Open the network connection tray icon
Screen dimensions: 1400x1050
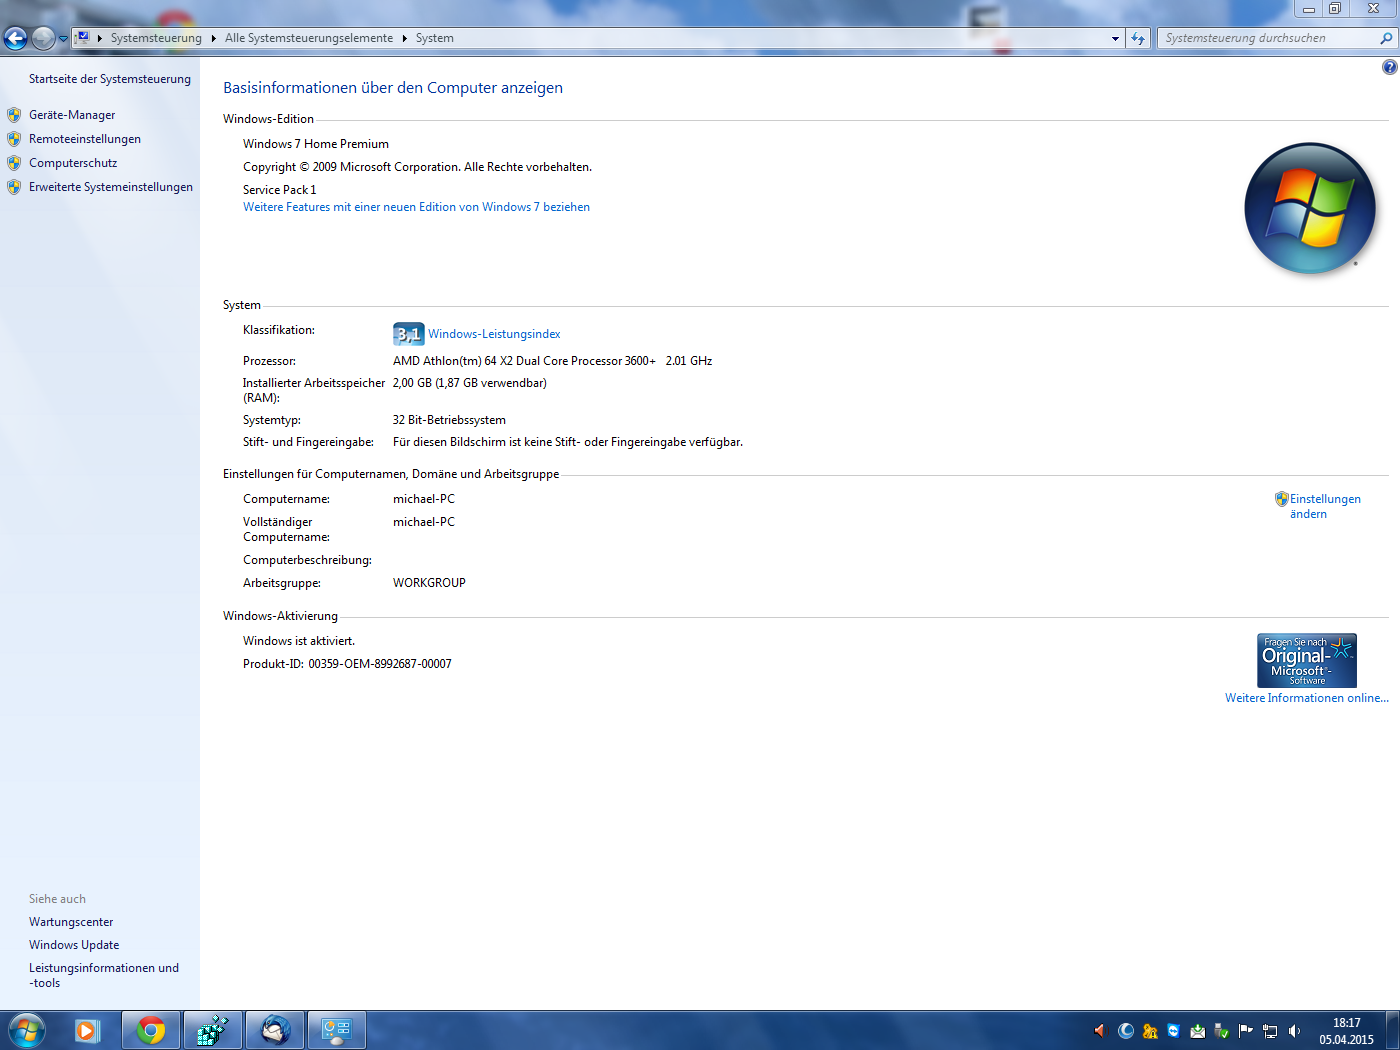1270,1031
